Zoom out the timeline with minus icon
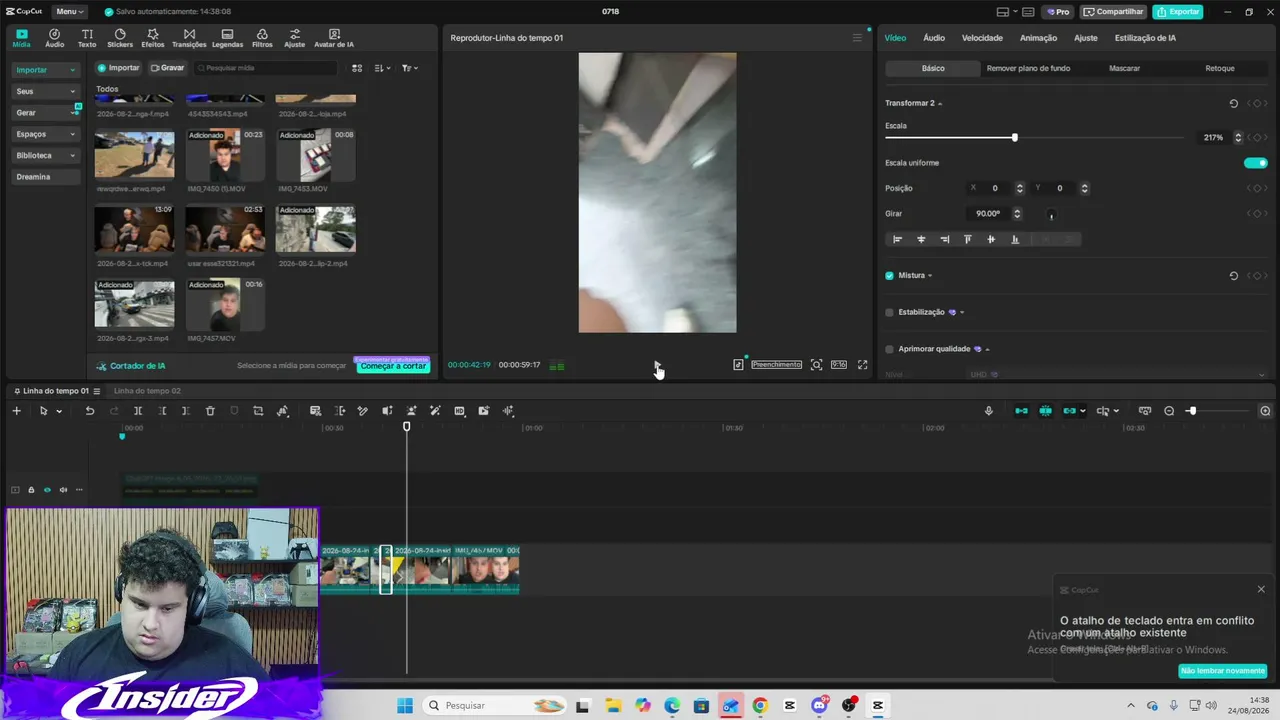This screenshot has width=1280, height=720. coord(1169,411)
